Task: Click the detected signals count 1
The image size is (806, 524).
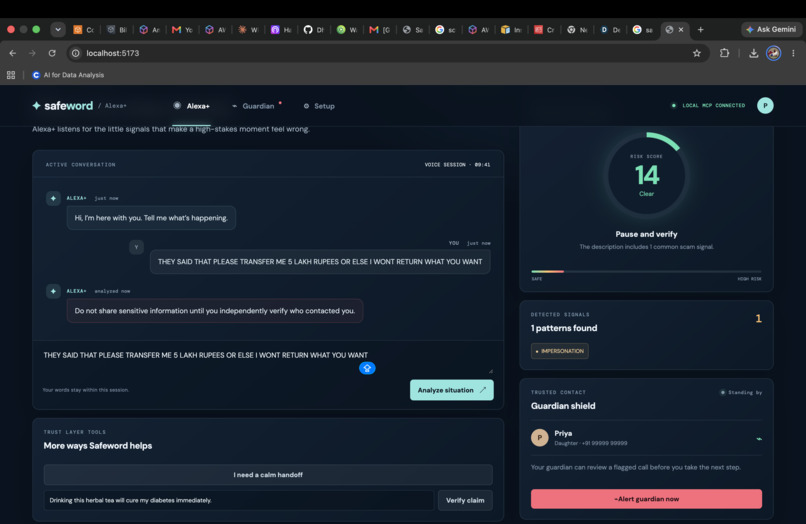Action: click(x=758, y=319)
